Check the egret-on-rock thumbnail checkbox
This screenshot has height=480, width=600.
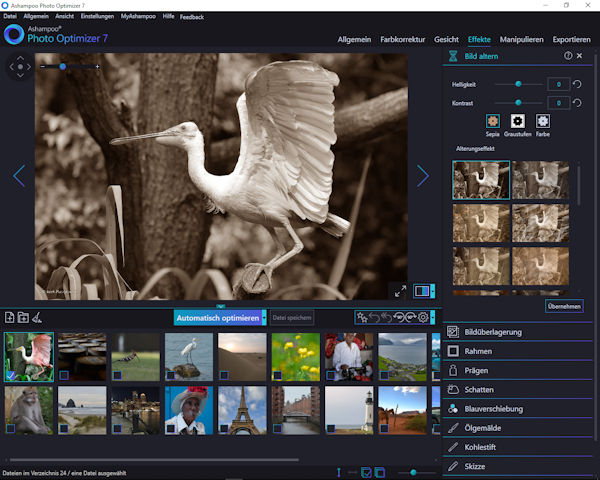click(x=171, y=375)
